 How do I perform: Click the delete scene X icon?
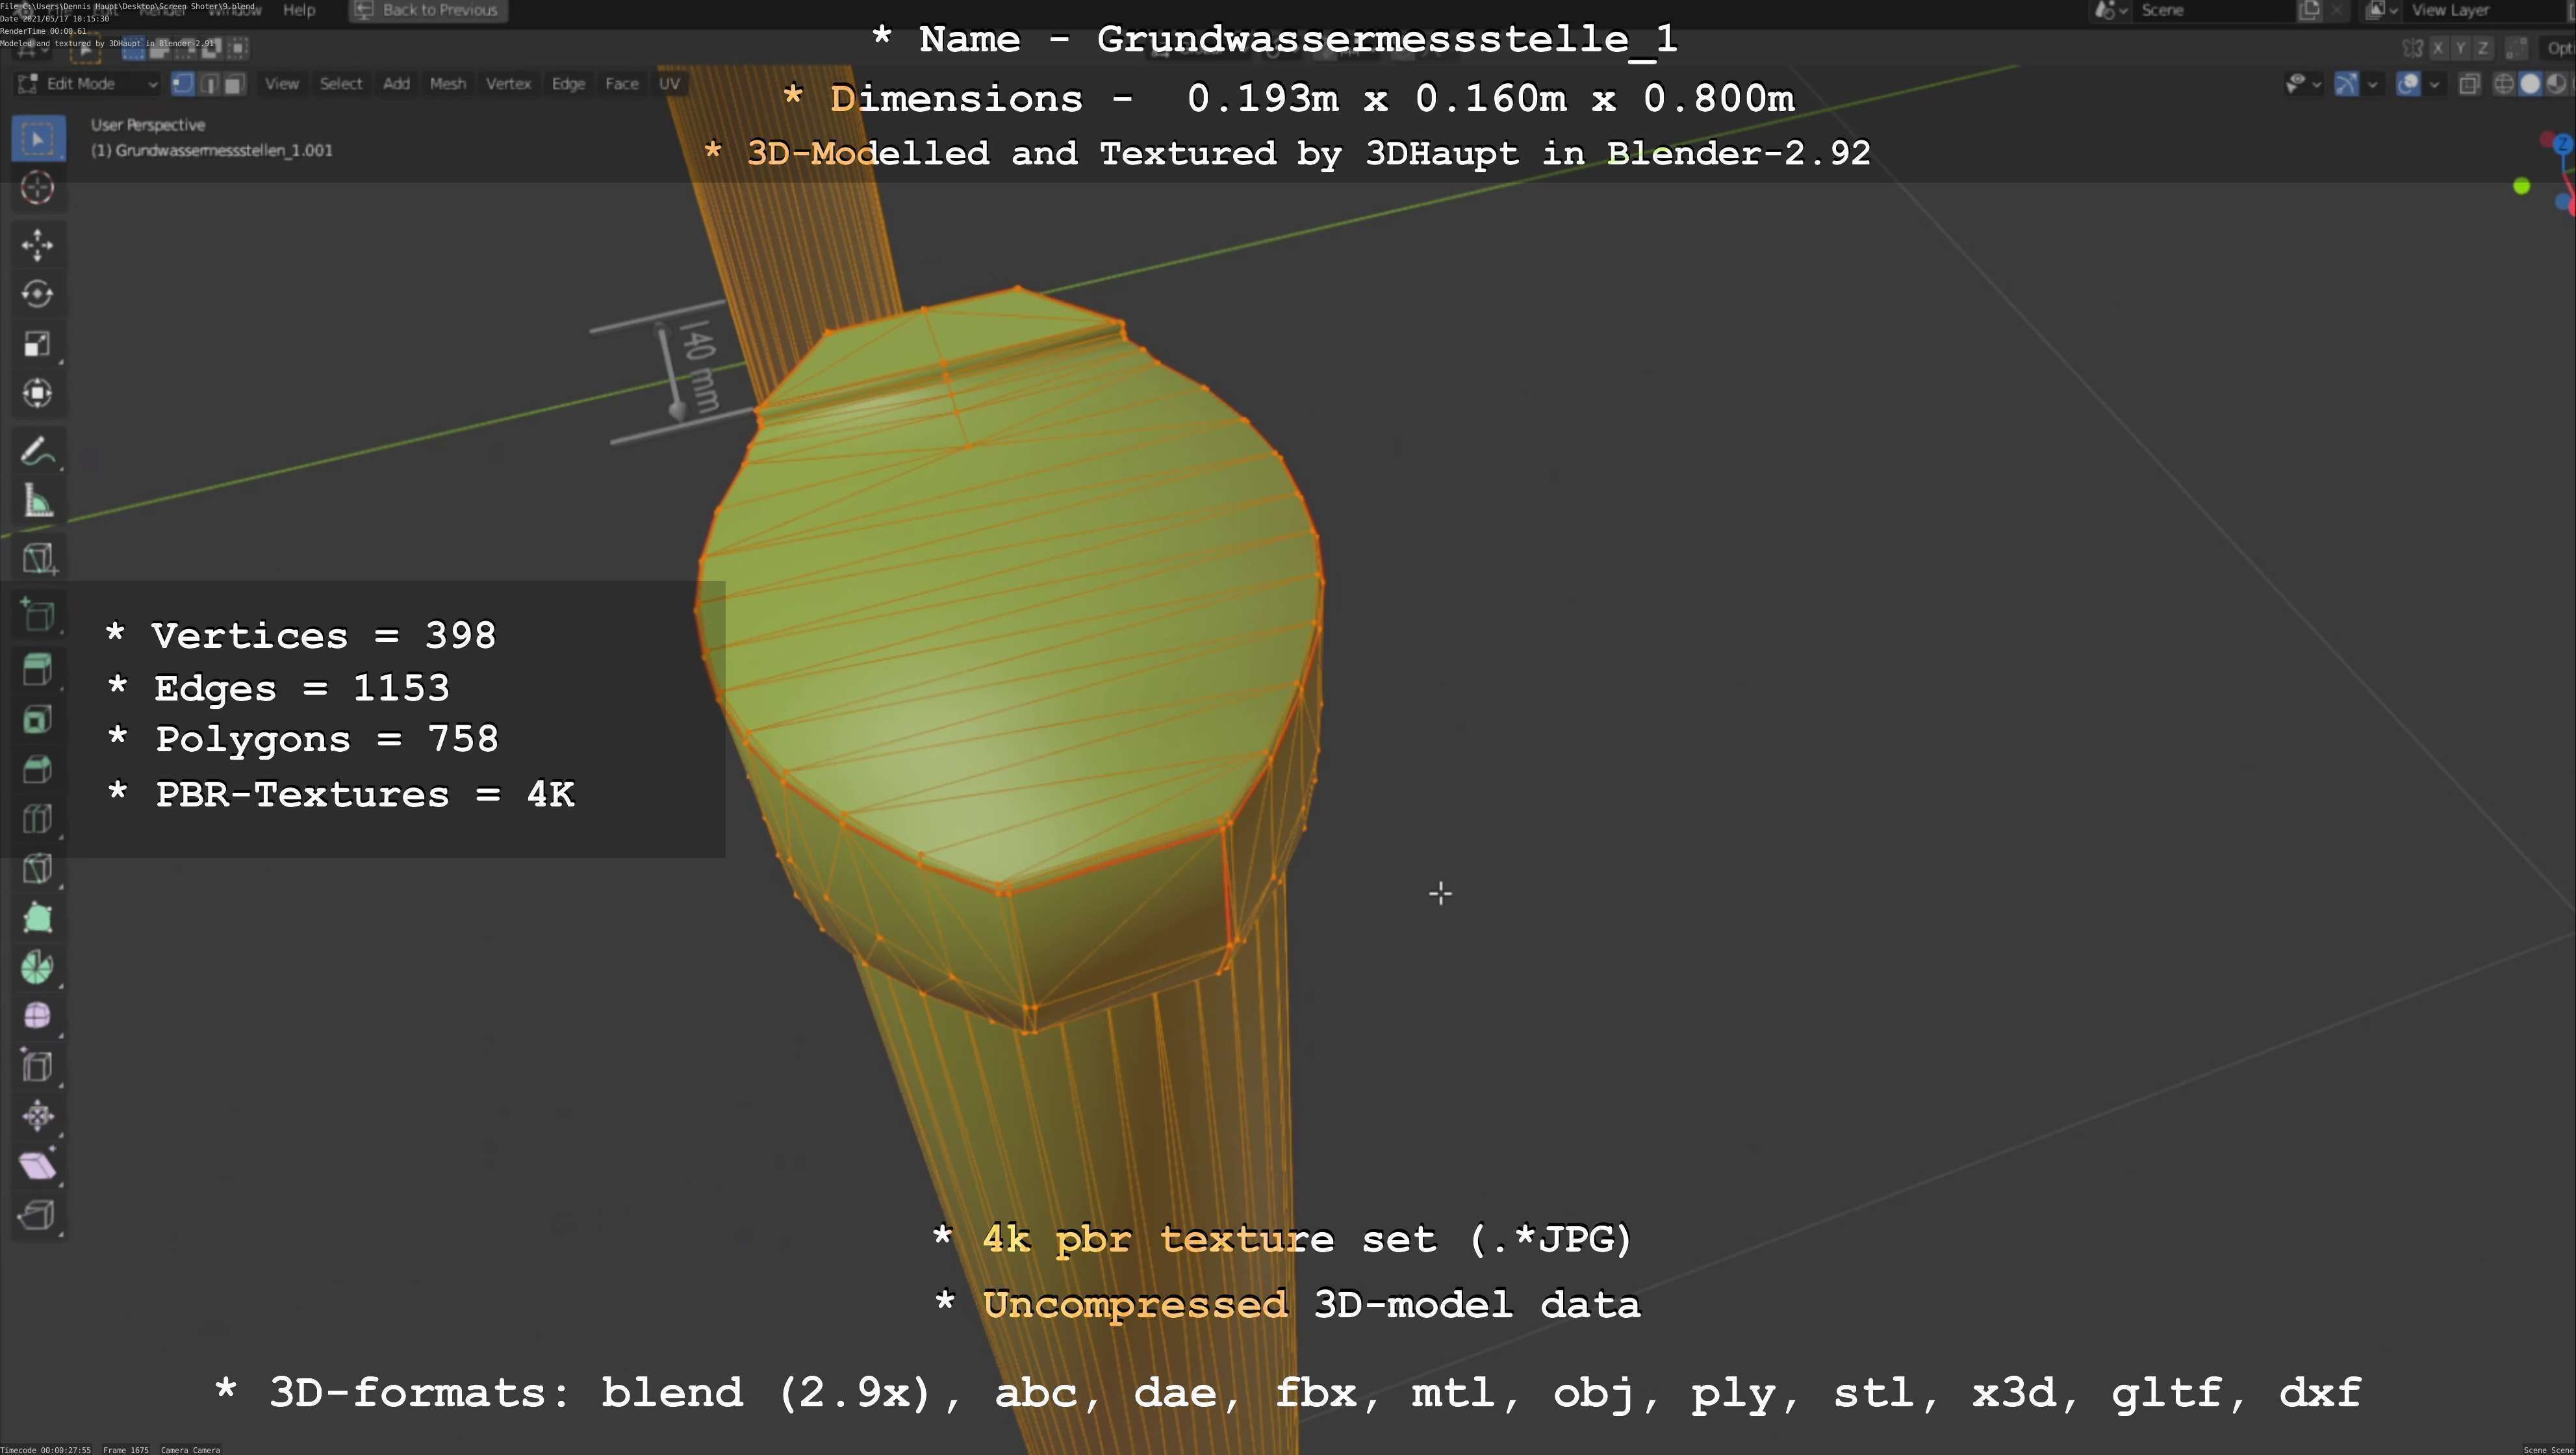click(x=2337, y=10)
